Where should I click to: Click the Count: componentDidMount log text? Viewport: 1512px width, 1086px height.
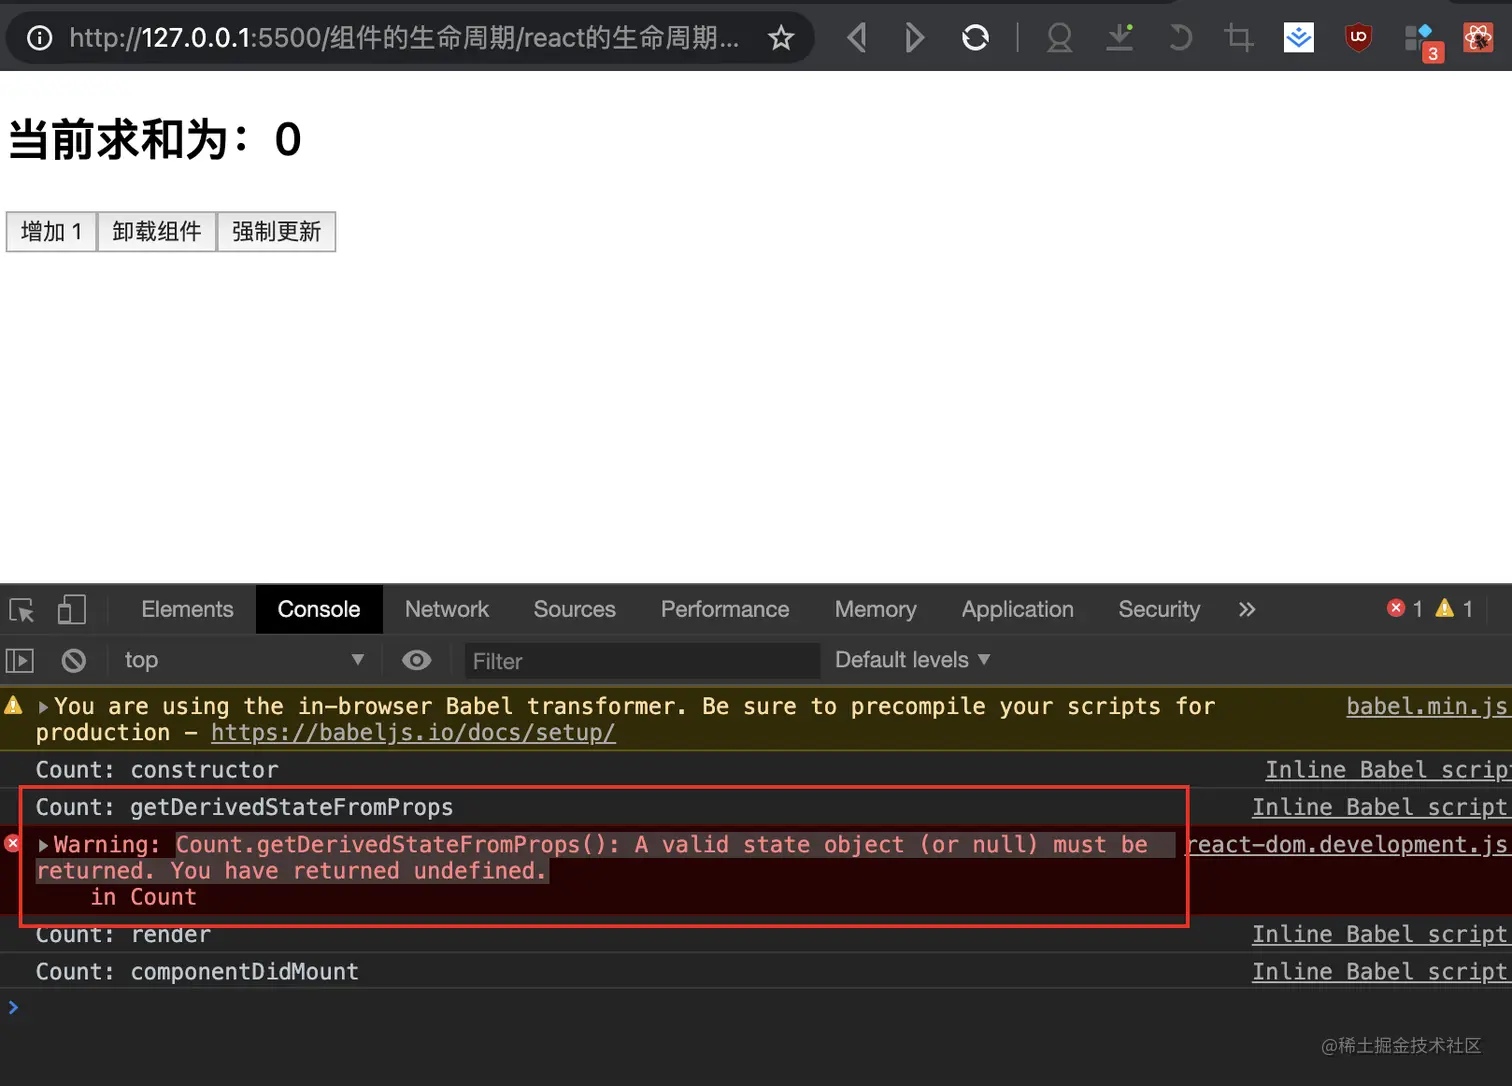197,972
